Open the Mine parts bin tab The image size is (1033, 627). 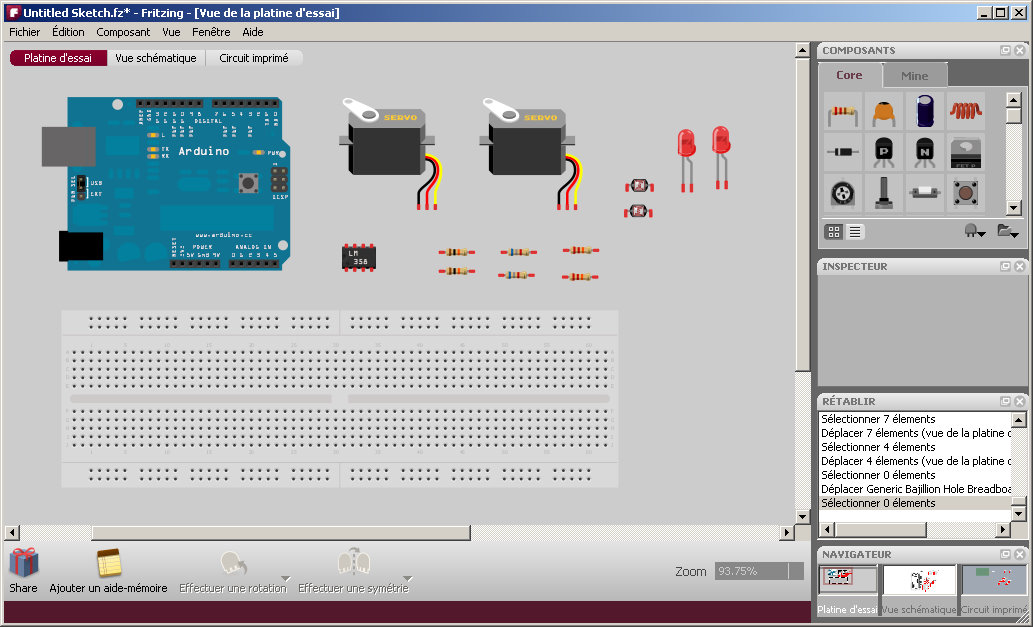tap(914, 76)
